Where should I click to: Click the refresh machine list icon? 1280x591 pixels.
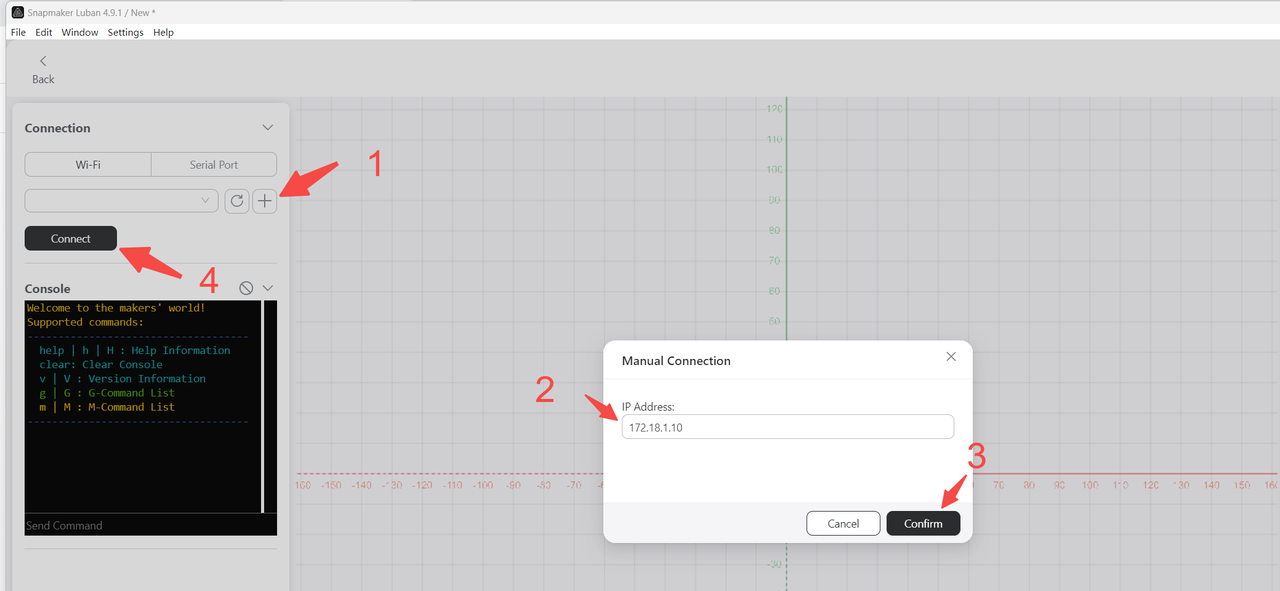(237, 201)
